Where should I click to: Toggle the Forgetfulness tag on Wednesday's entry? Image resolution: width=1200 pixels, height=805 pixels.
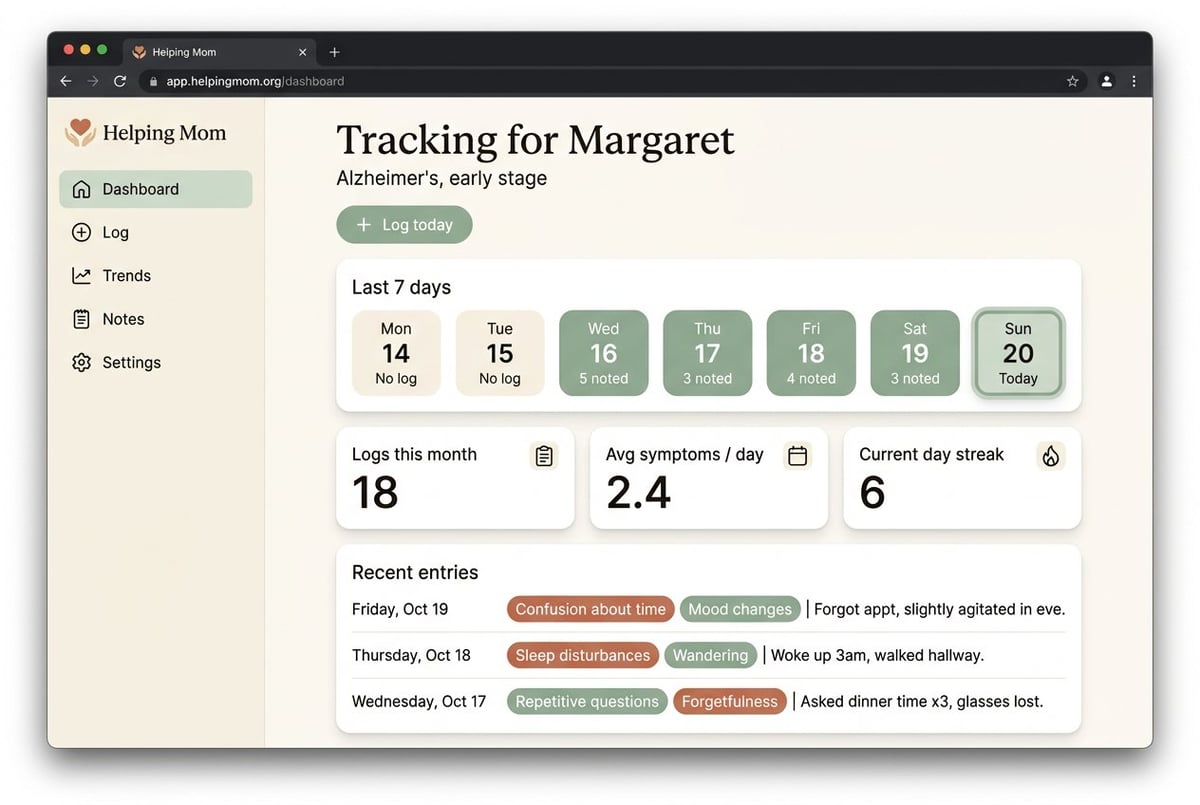730,701
